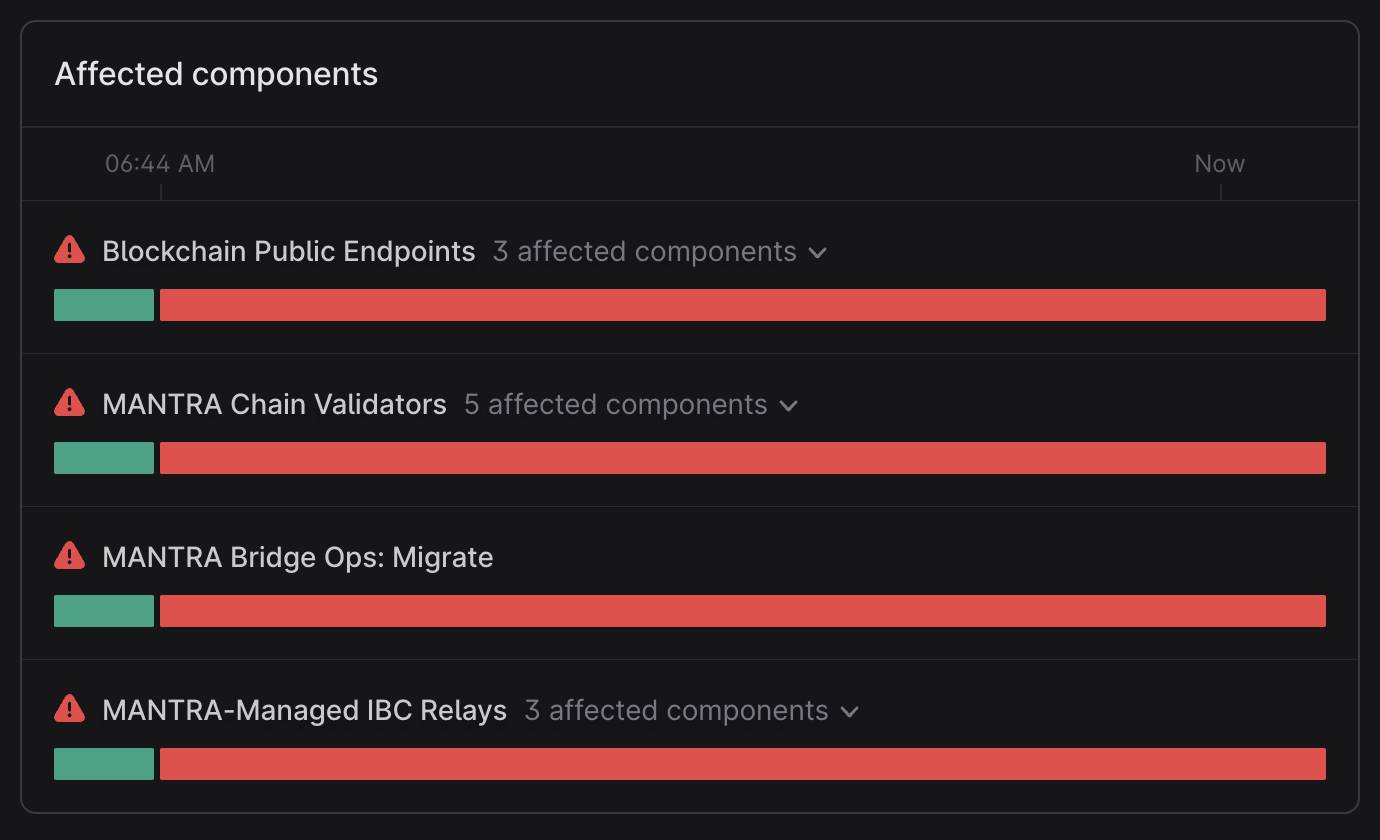Select the MANTRA-Managed IBC Relays title

click(x=305, y=710)
